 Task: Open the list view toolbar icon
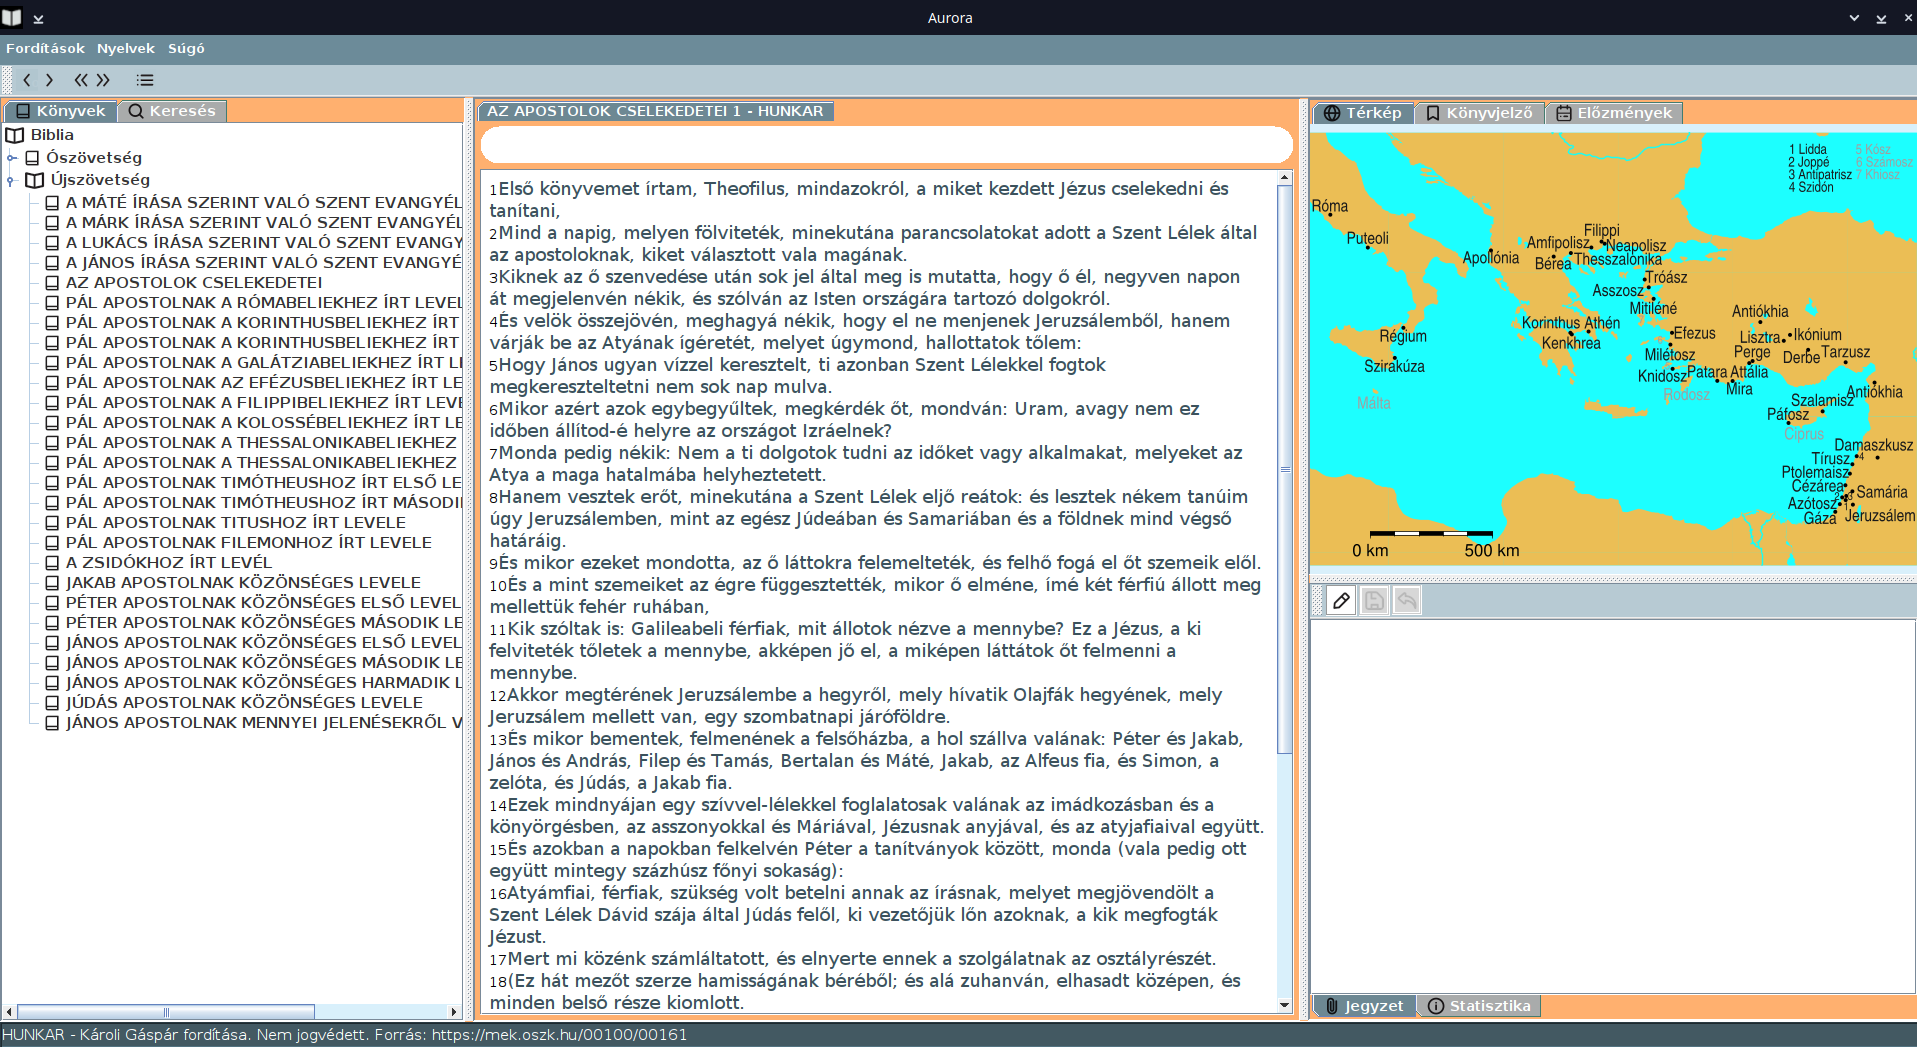point(145,80)
